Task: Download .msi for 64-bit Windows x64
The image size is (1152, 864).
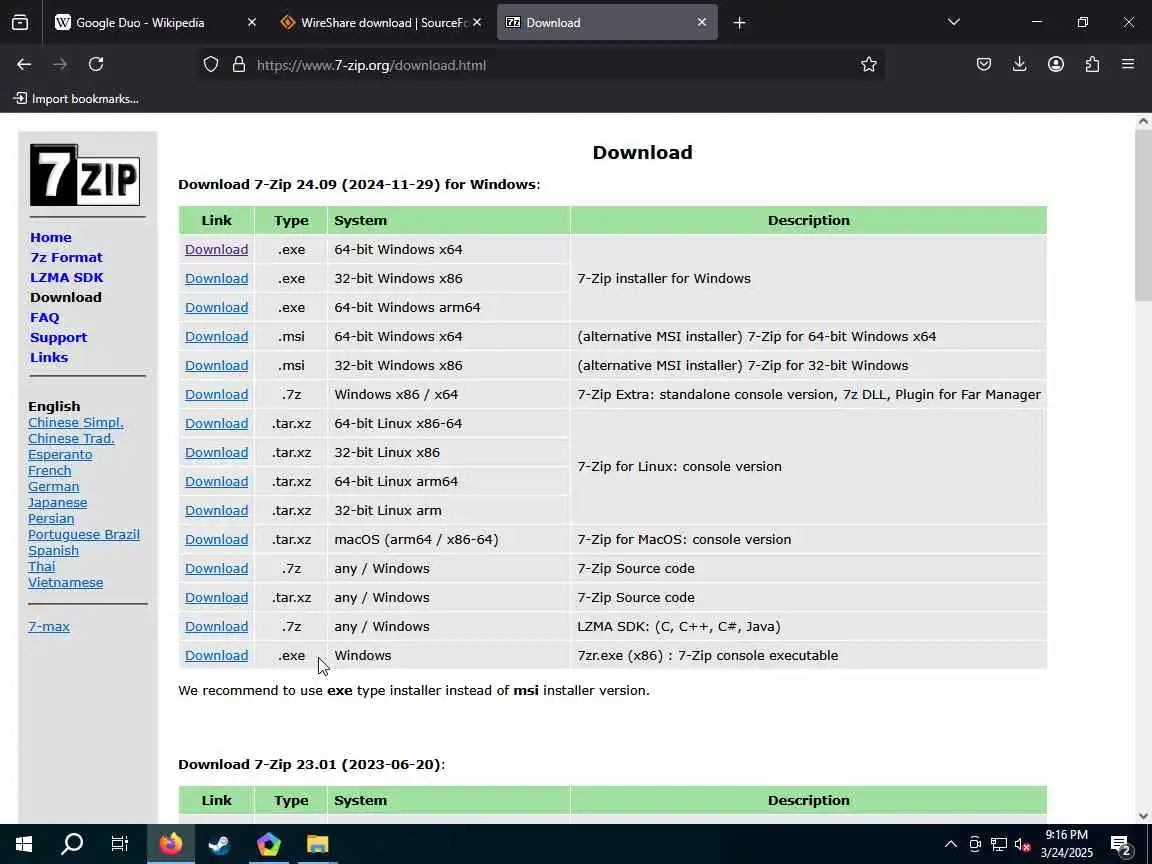Action: click(216, 336)
